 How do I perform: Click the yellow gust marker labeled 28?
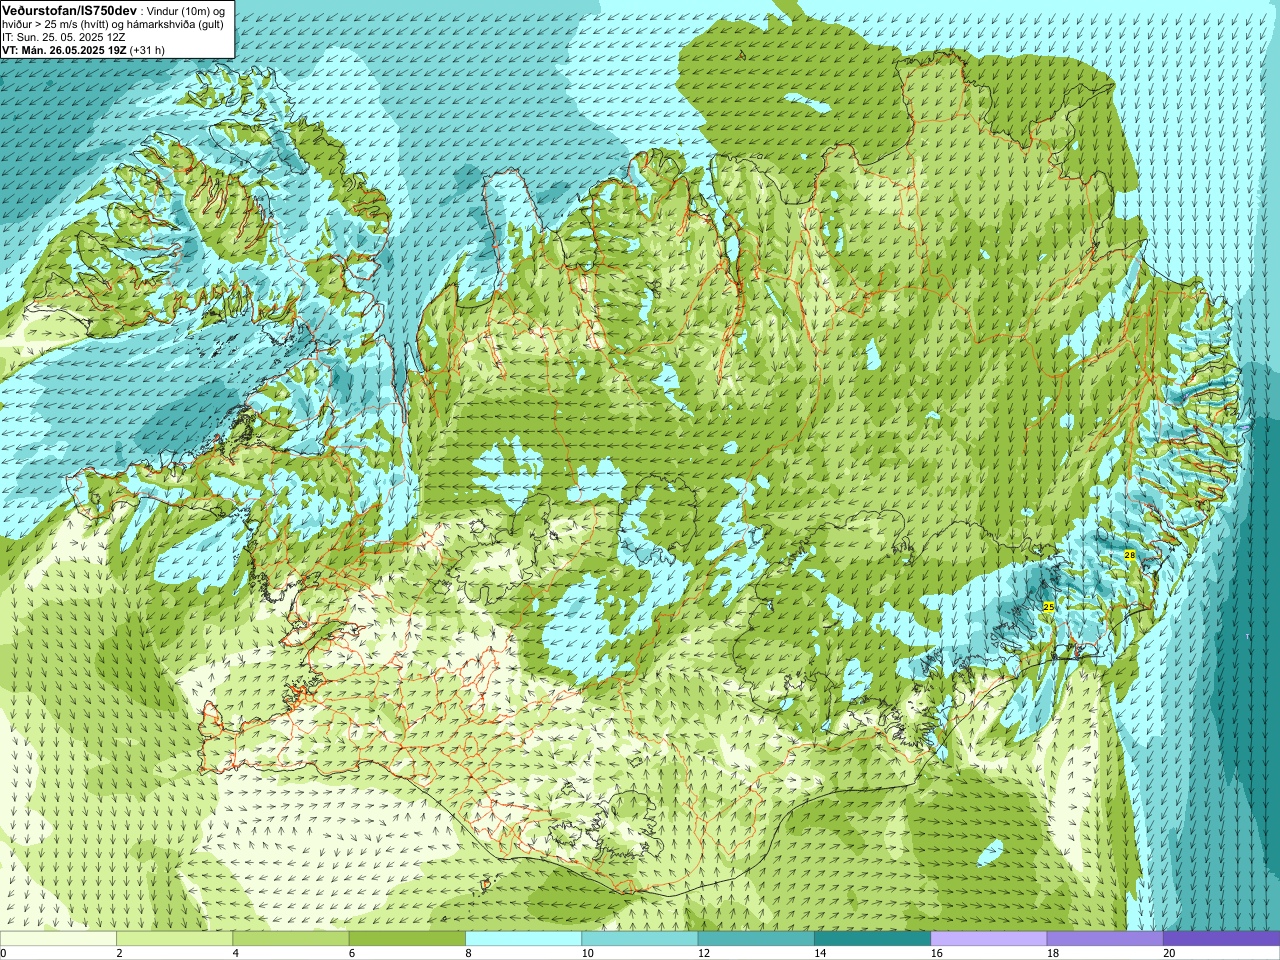coord(1129,555)
